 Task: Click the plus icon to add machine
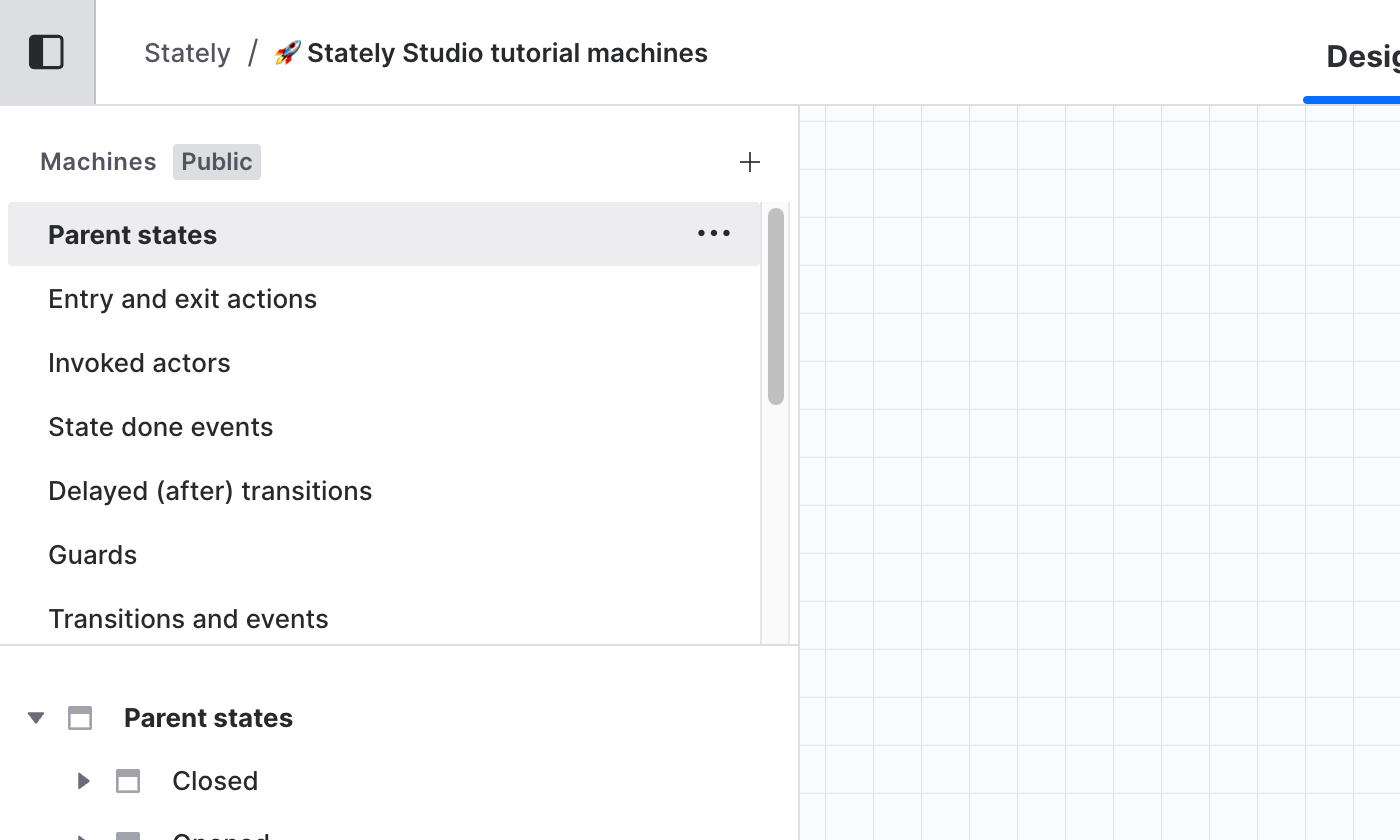coord(749,162)
